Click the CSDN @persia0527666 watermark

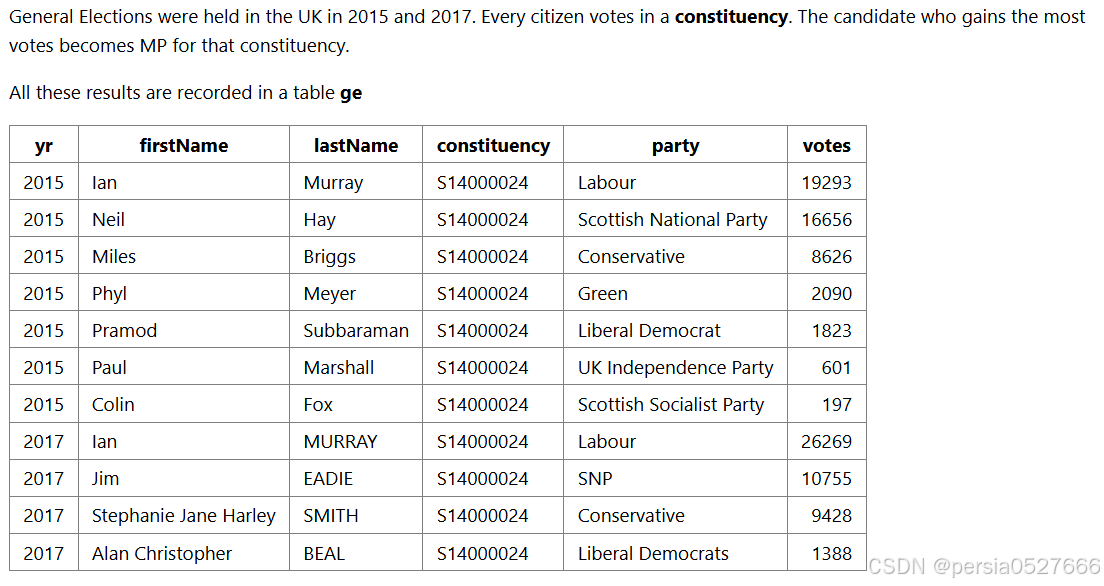coord(984,566)
